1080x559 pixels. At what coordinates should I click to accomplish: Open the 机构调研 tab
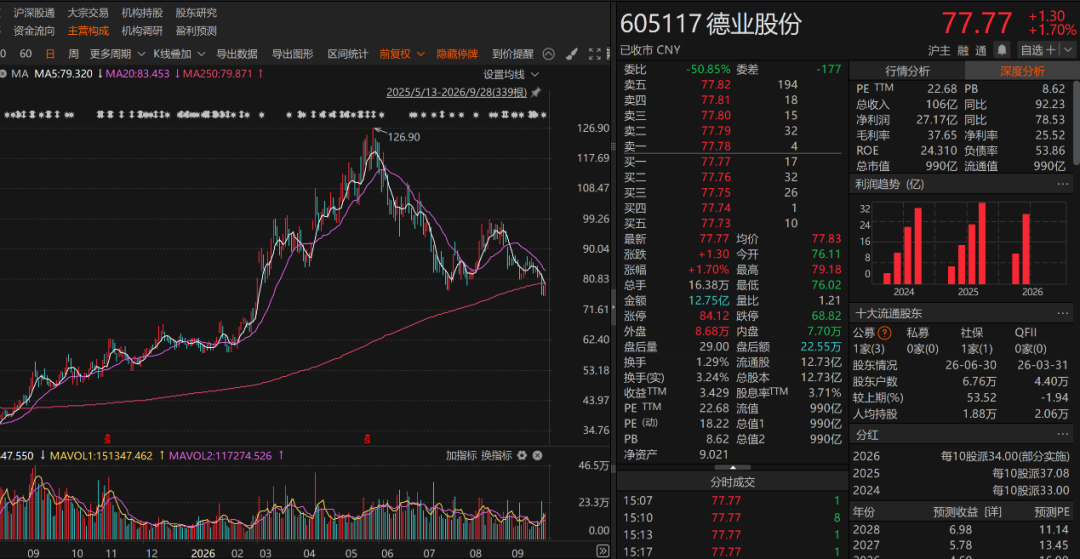[142, 30]
